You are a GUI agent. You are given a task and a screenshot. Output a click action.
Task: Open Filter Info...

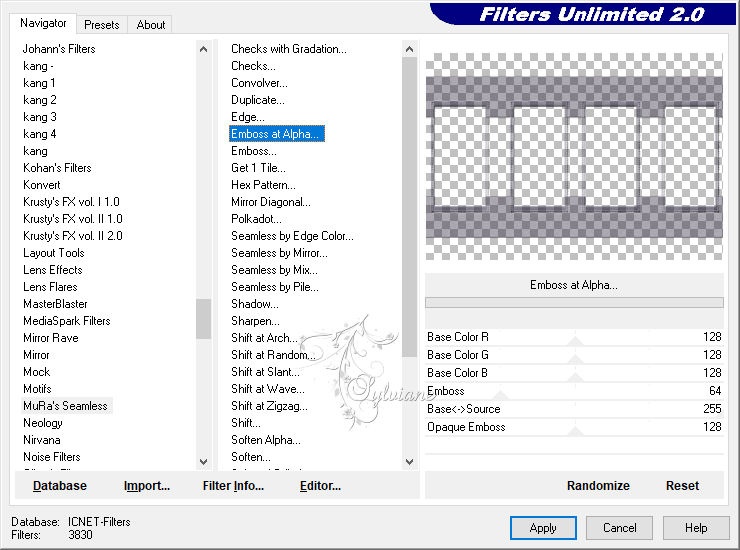point(233,486)
